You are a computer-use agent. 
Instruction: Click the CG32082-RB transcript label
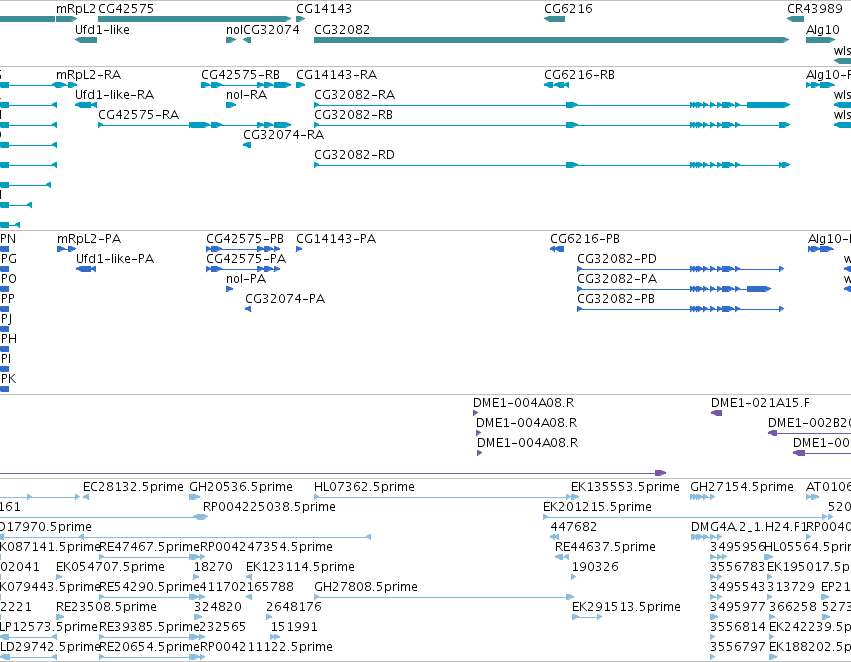[x=353, y=115]
